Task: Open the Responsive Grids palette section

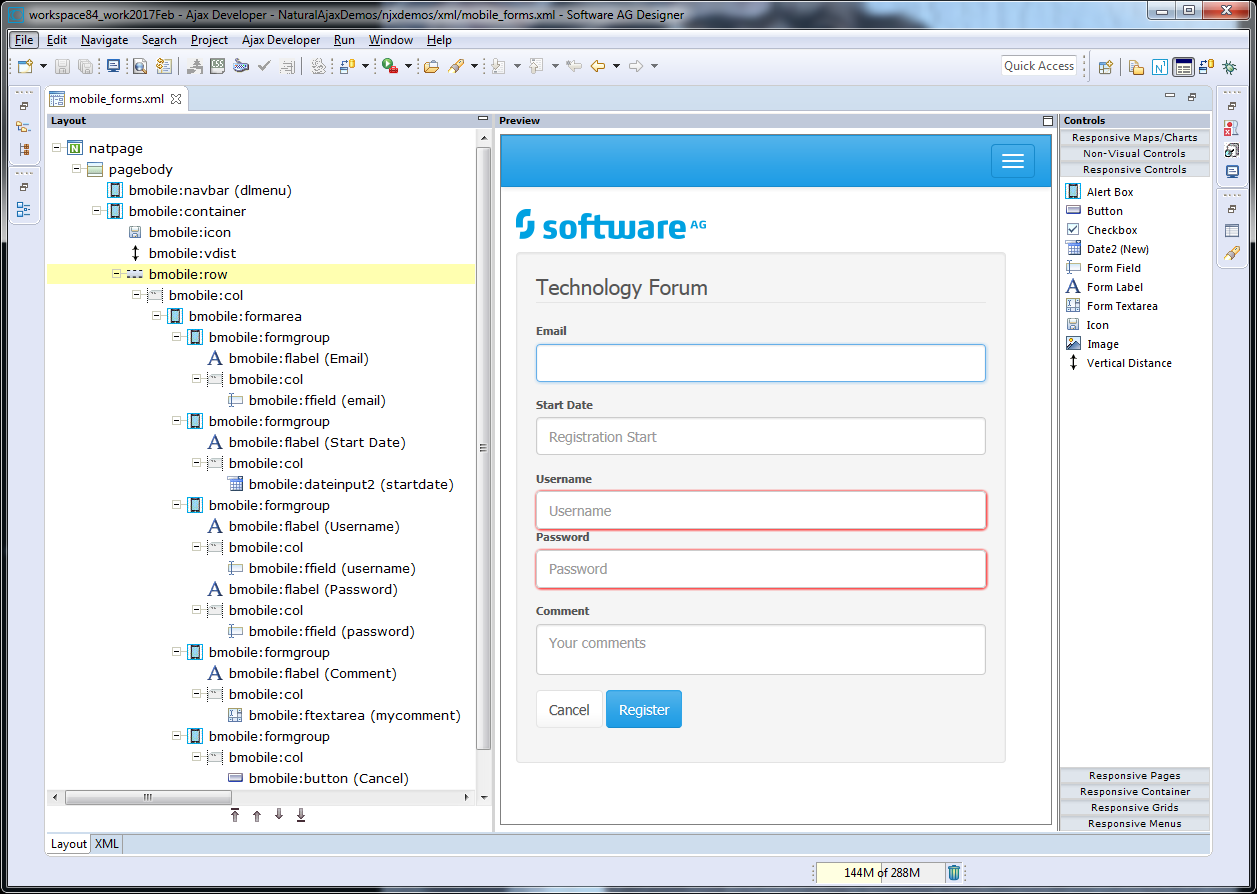Action: [1134, 808]
